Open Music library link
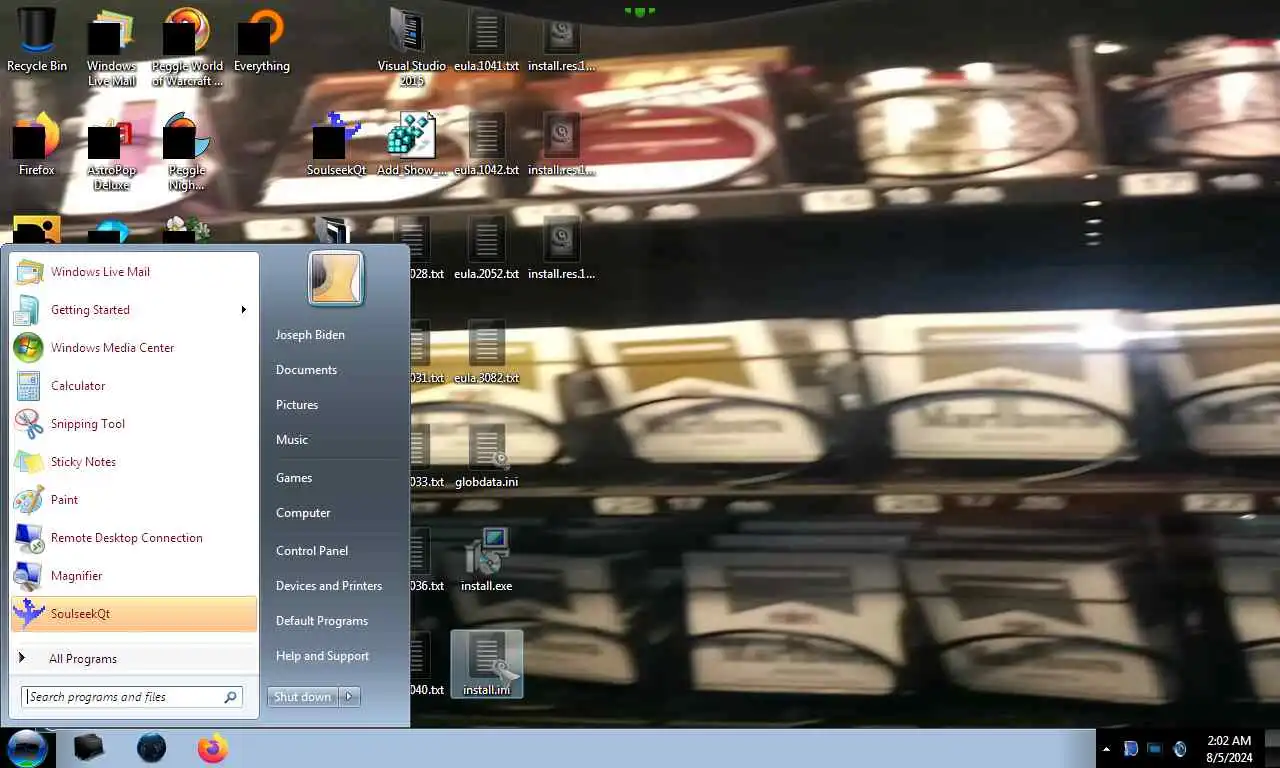 click(292, 440)
